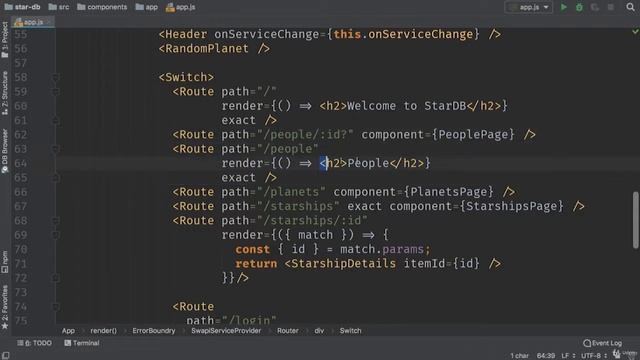Click 'onServiceChange' after this on line 55
This screenshot has width=640, height=360.
[x=420, y=34]
